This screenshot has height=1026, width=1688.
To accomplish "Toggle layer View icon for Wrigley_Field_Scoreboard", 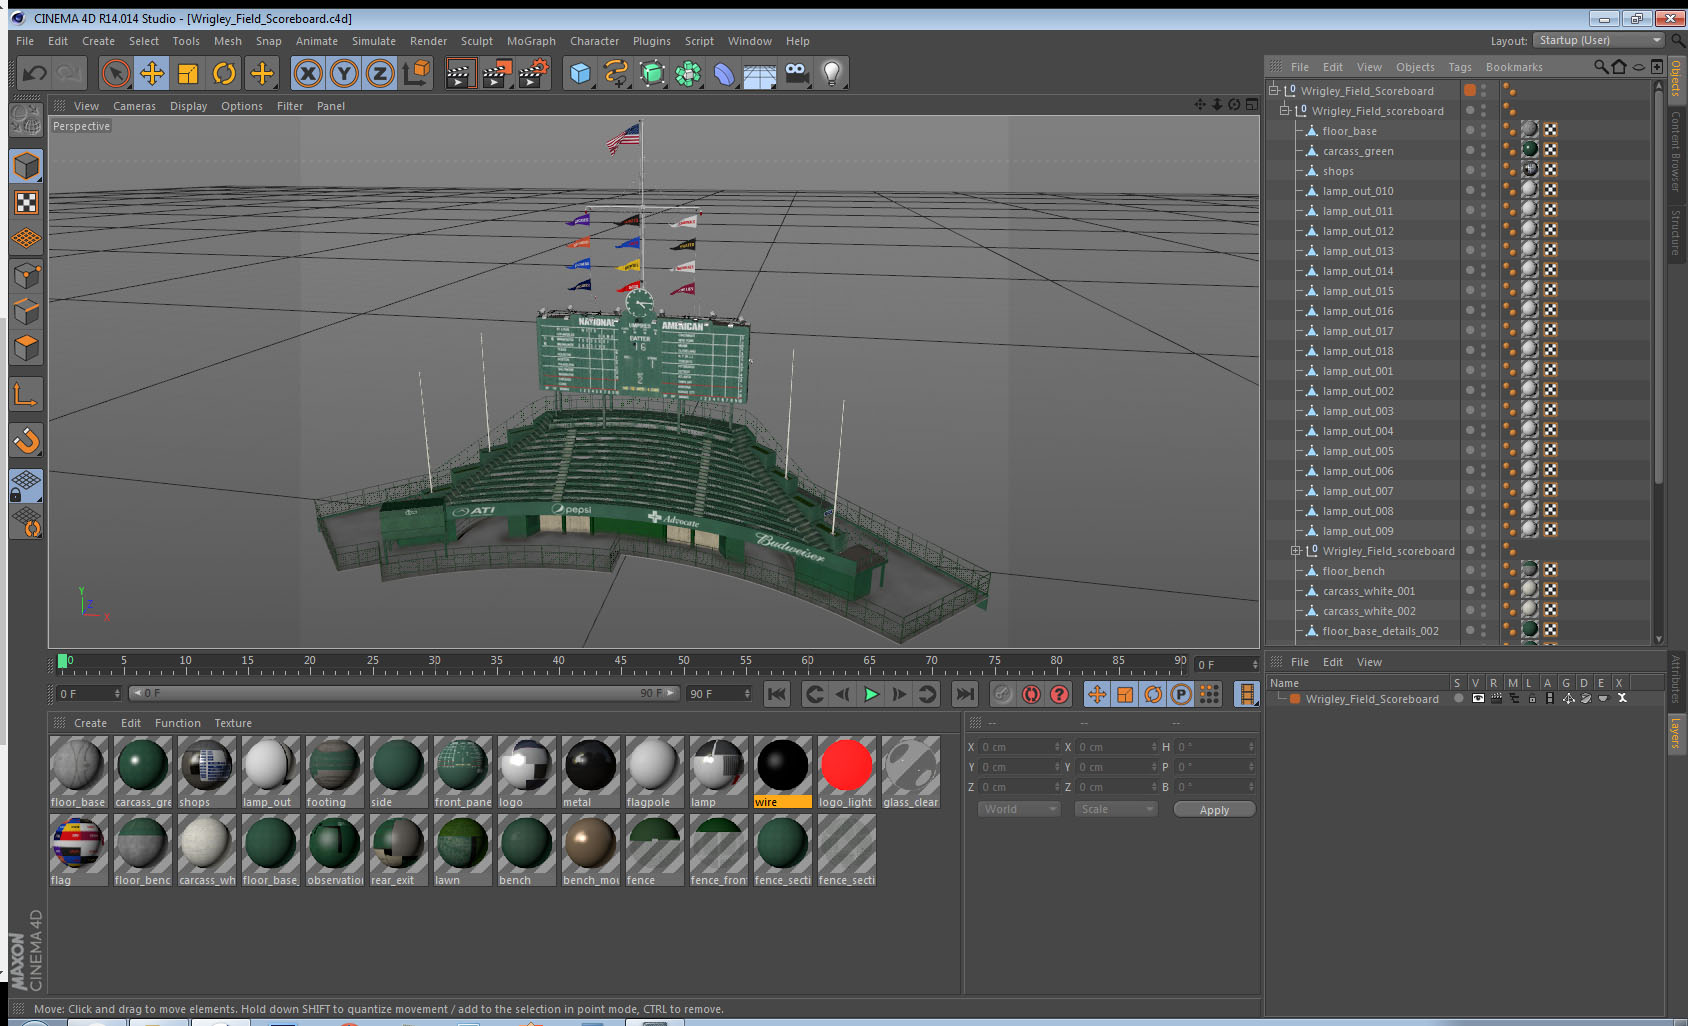I will pos(1478,699).
